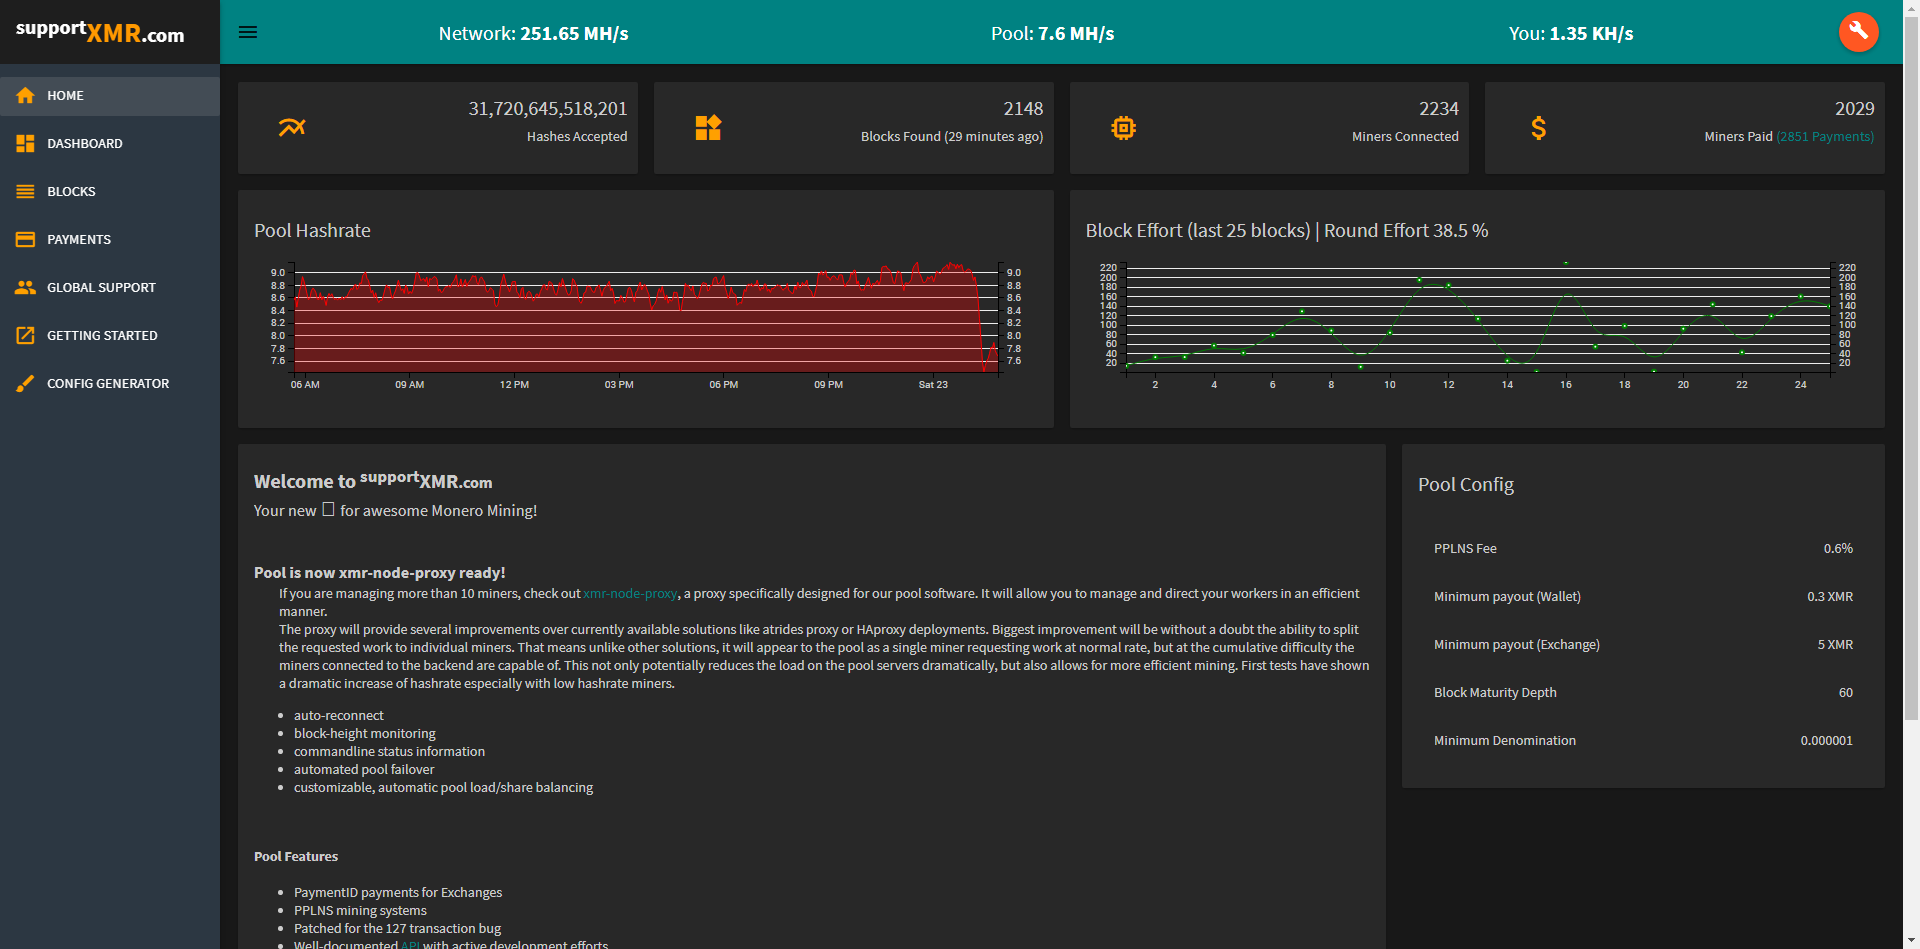Click the red Pool Hashrate chart area
Image resolution: width=1920 pixels, height=949 pixels.
pos(646,320)
